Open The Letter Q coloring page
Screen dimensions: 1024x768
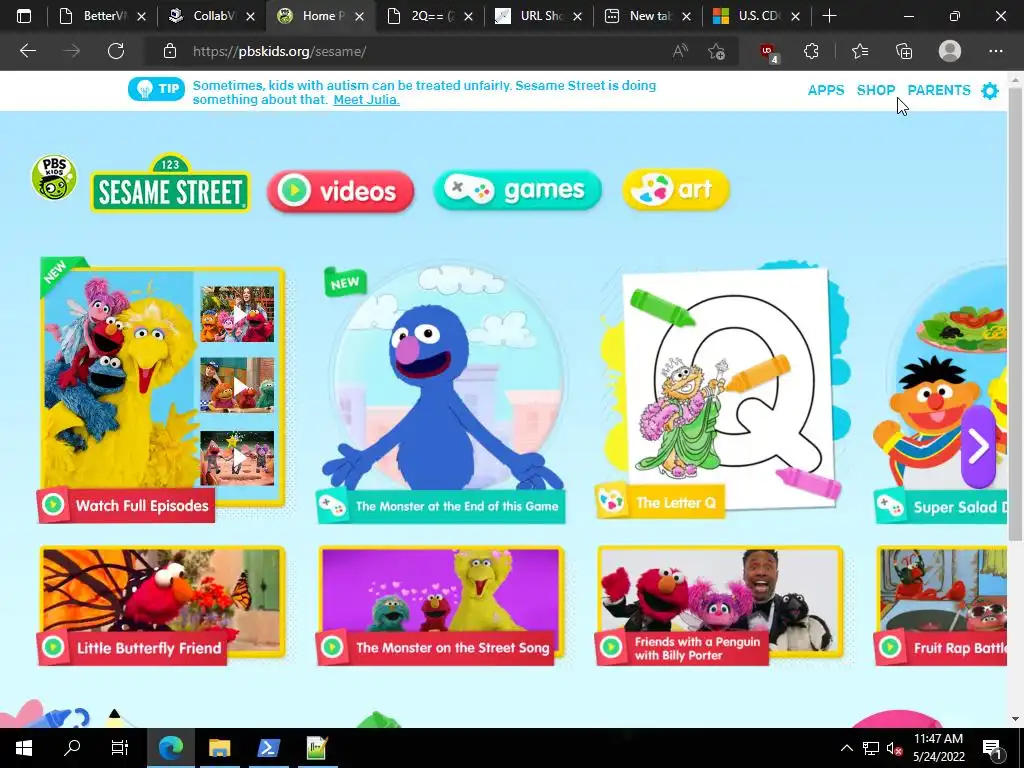point(722,390)
